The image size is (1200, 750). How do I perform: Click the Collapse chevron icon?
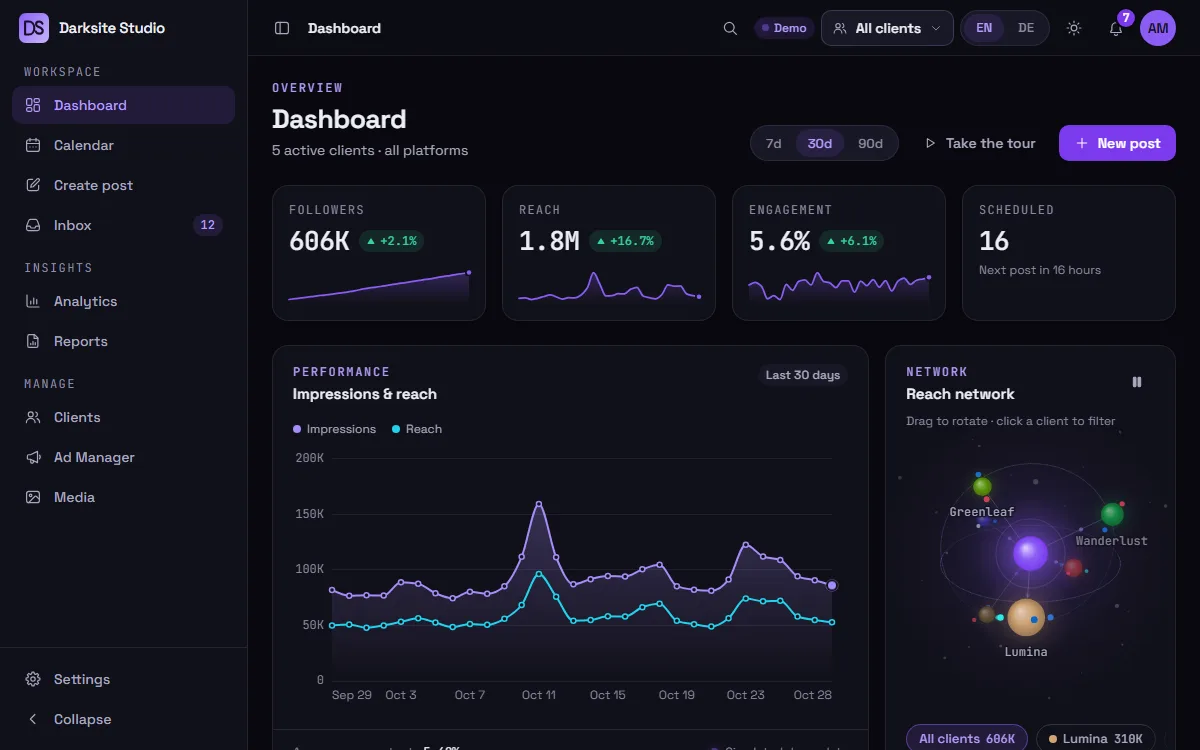point(33,719)
